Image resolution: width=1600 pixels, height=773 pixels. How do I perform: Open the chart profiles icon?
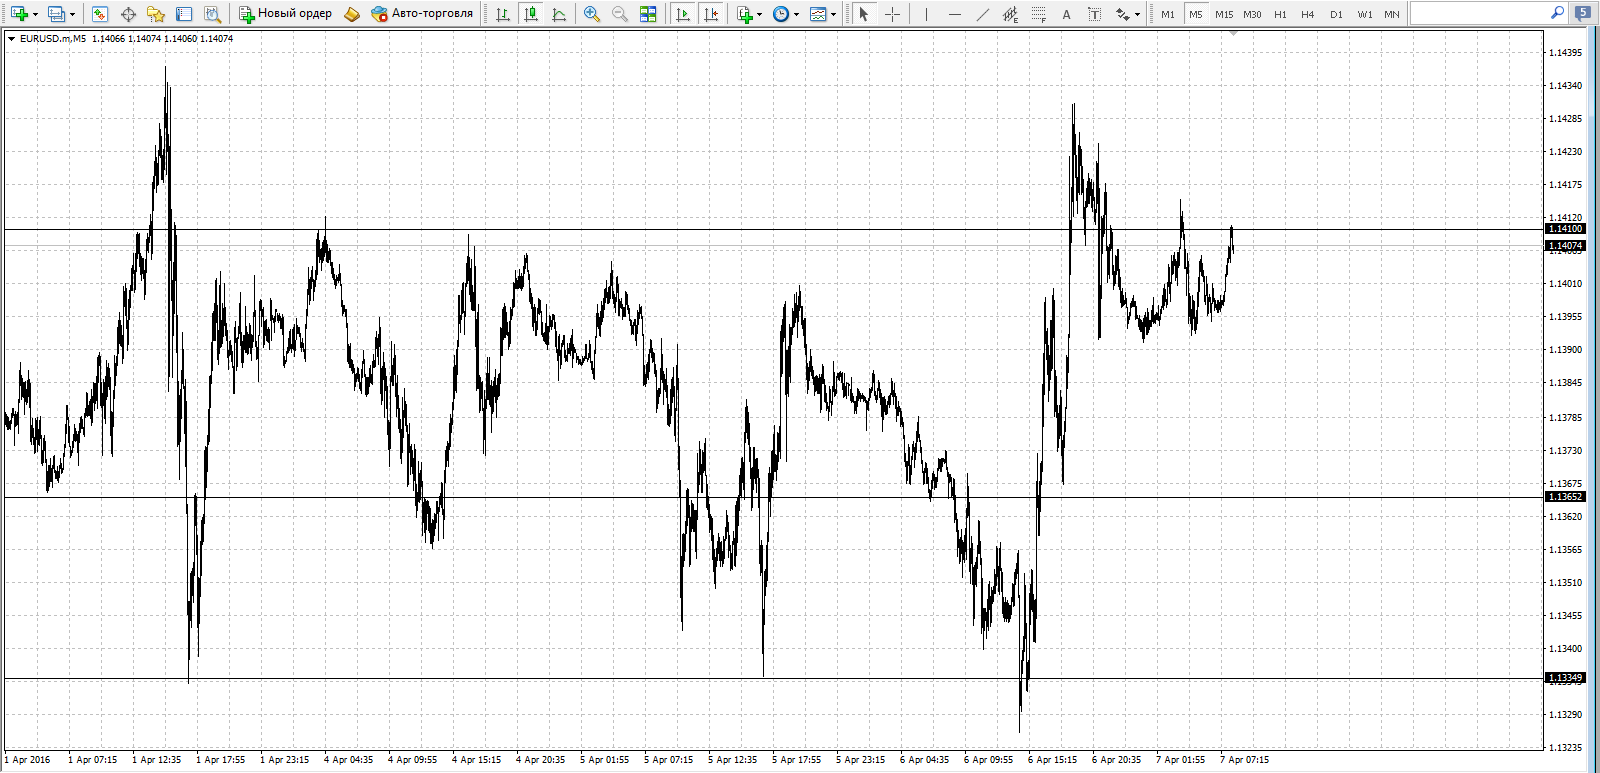pyautogui.click(x=56, y=14)
